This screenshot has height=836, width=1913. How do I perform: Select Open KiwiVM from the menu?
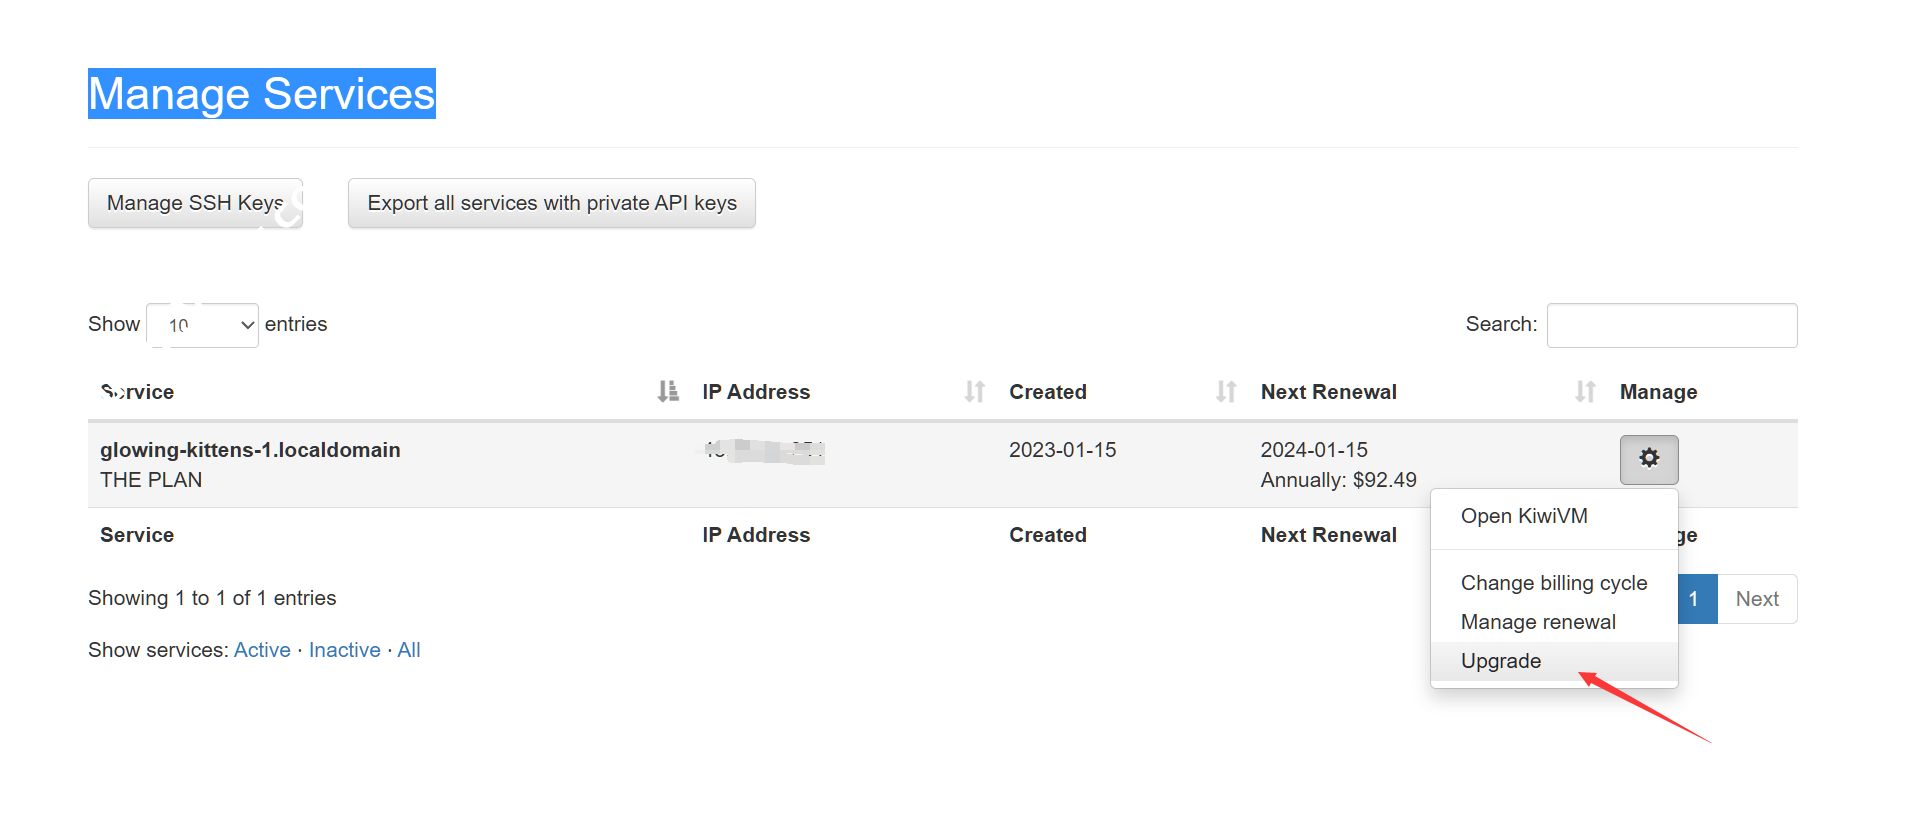pos(1524,516)
